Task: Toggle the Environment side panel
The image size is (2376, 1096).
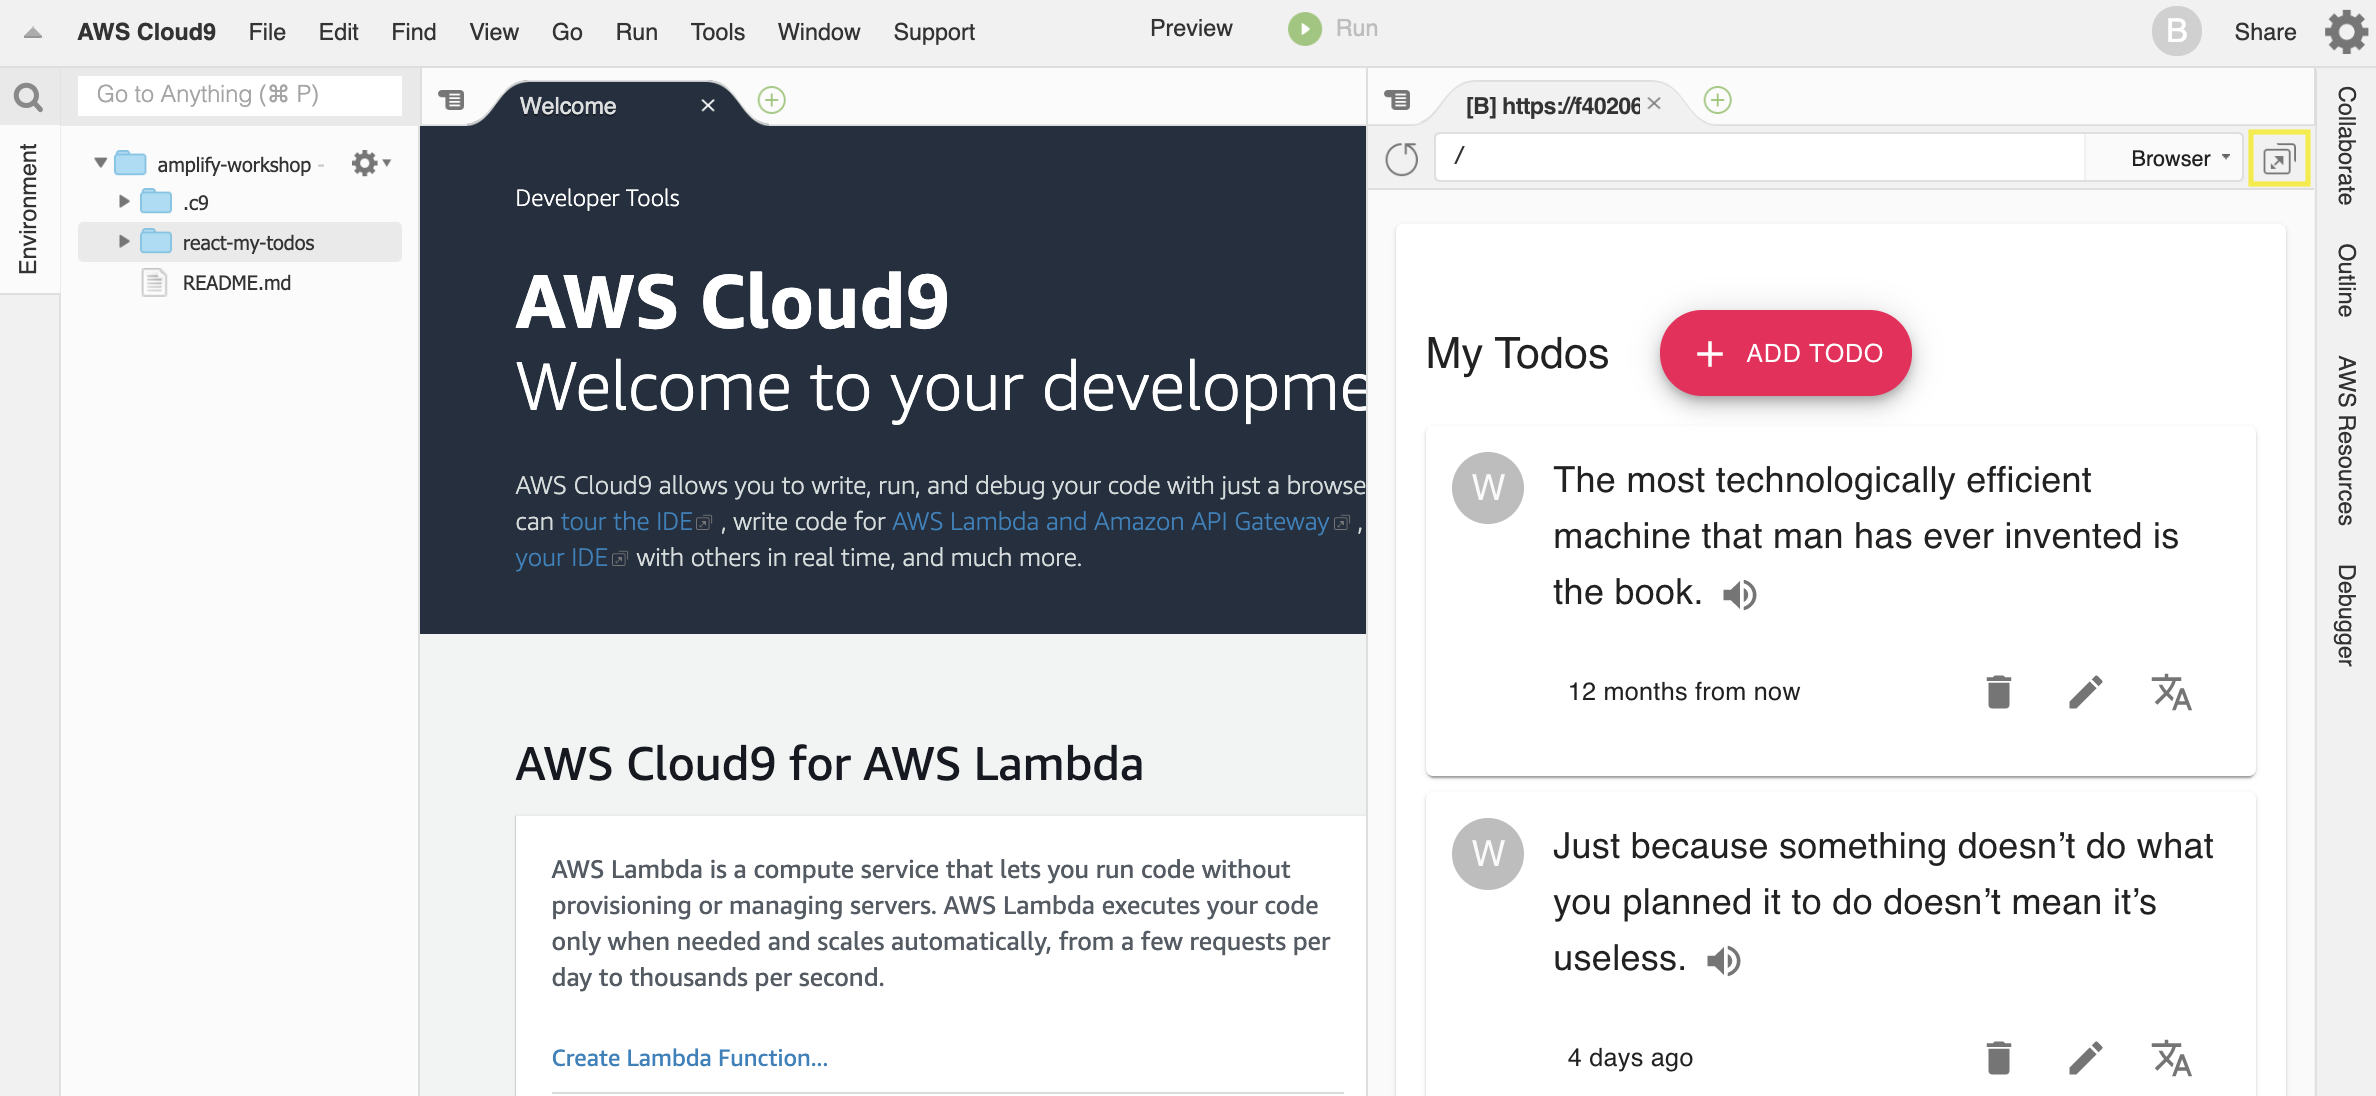Action: coord(28,208)
